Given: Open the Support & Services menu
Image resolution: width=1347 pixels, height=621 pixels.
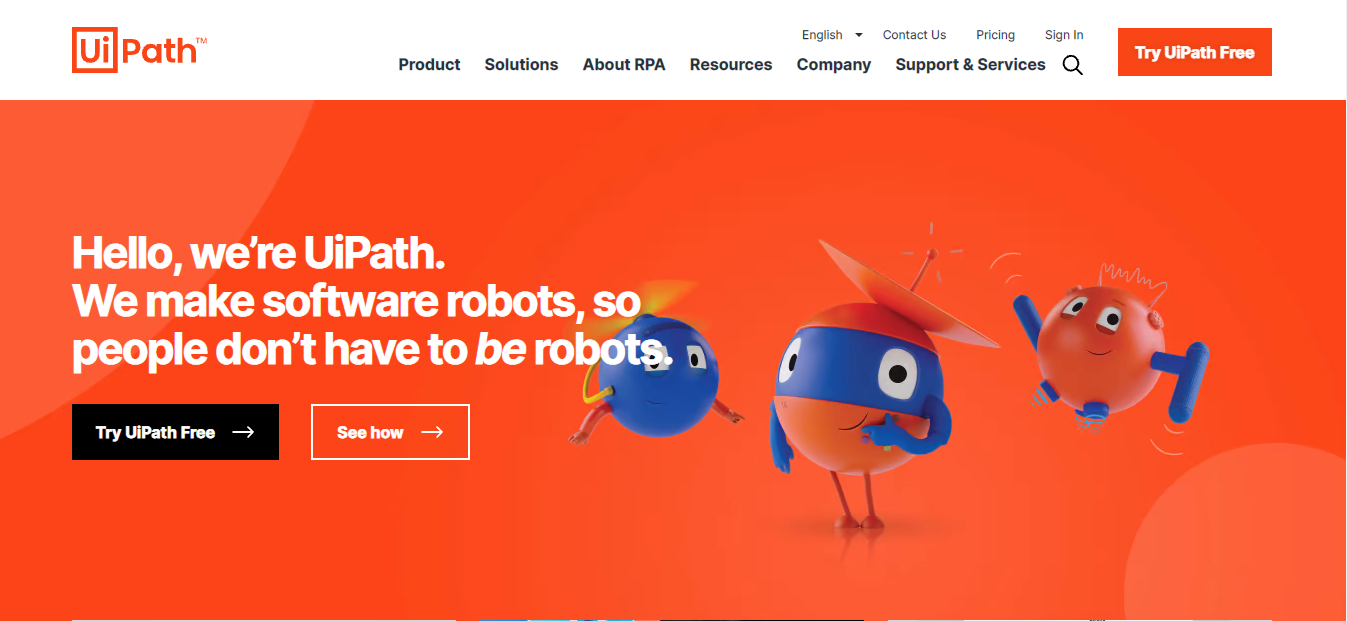Looking at the screenshot, I should (970, 65).
